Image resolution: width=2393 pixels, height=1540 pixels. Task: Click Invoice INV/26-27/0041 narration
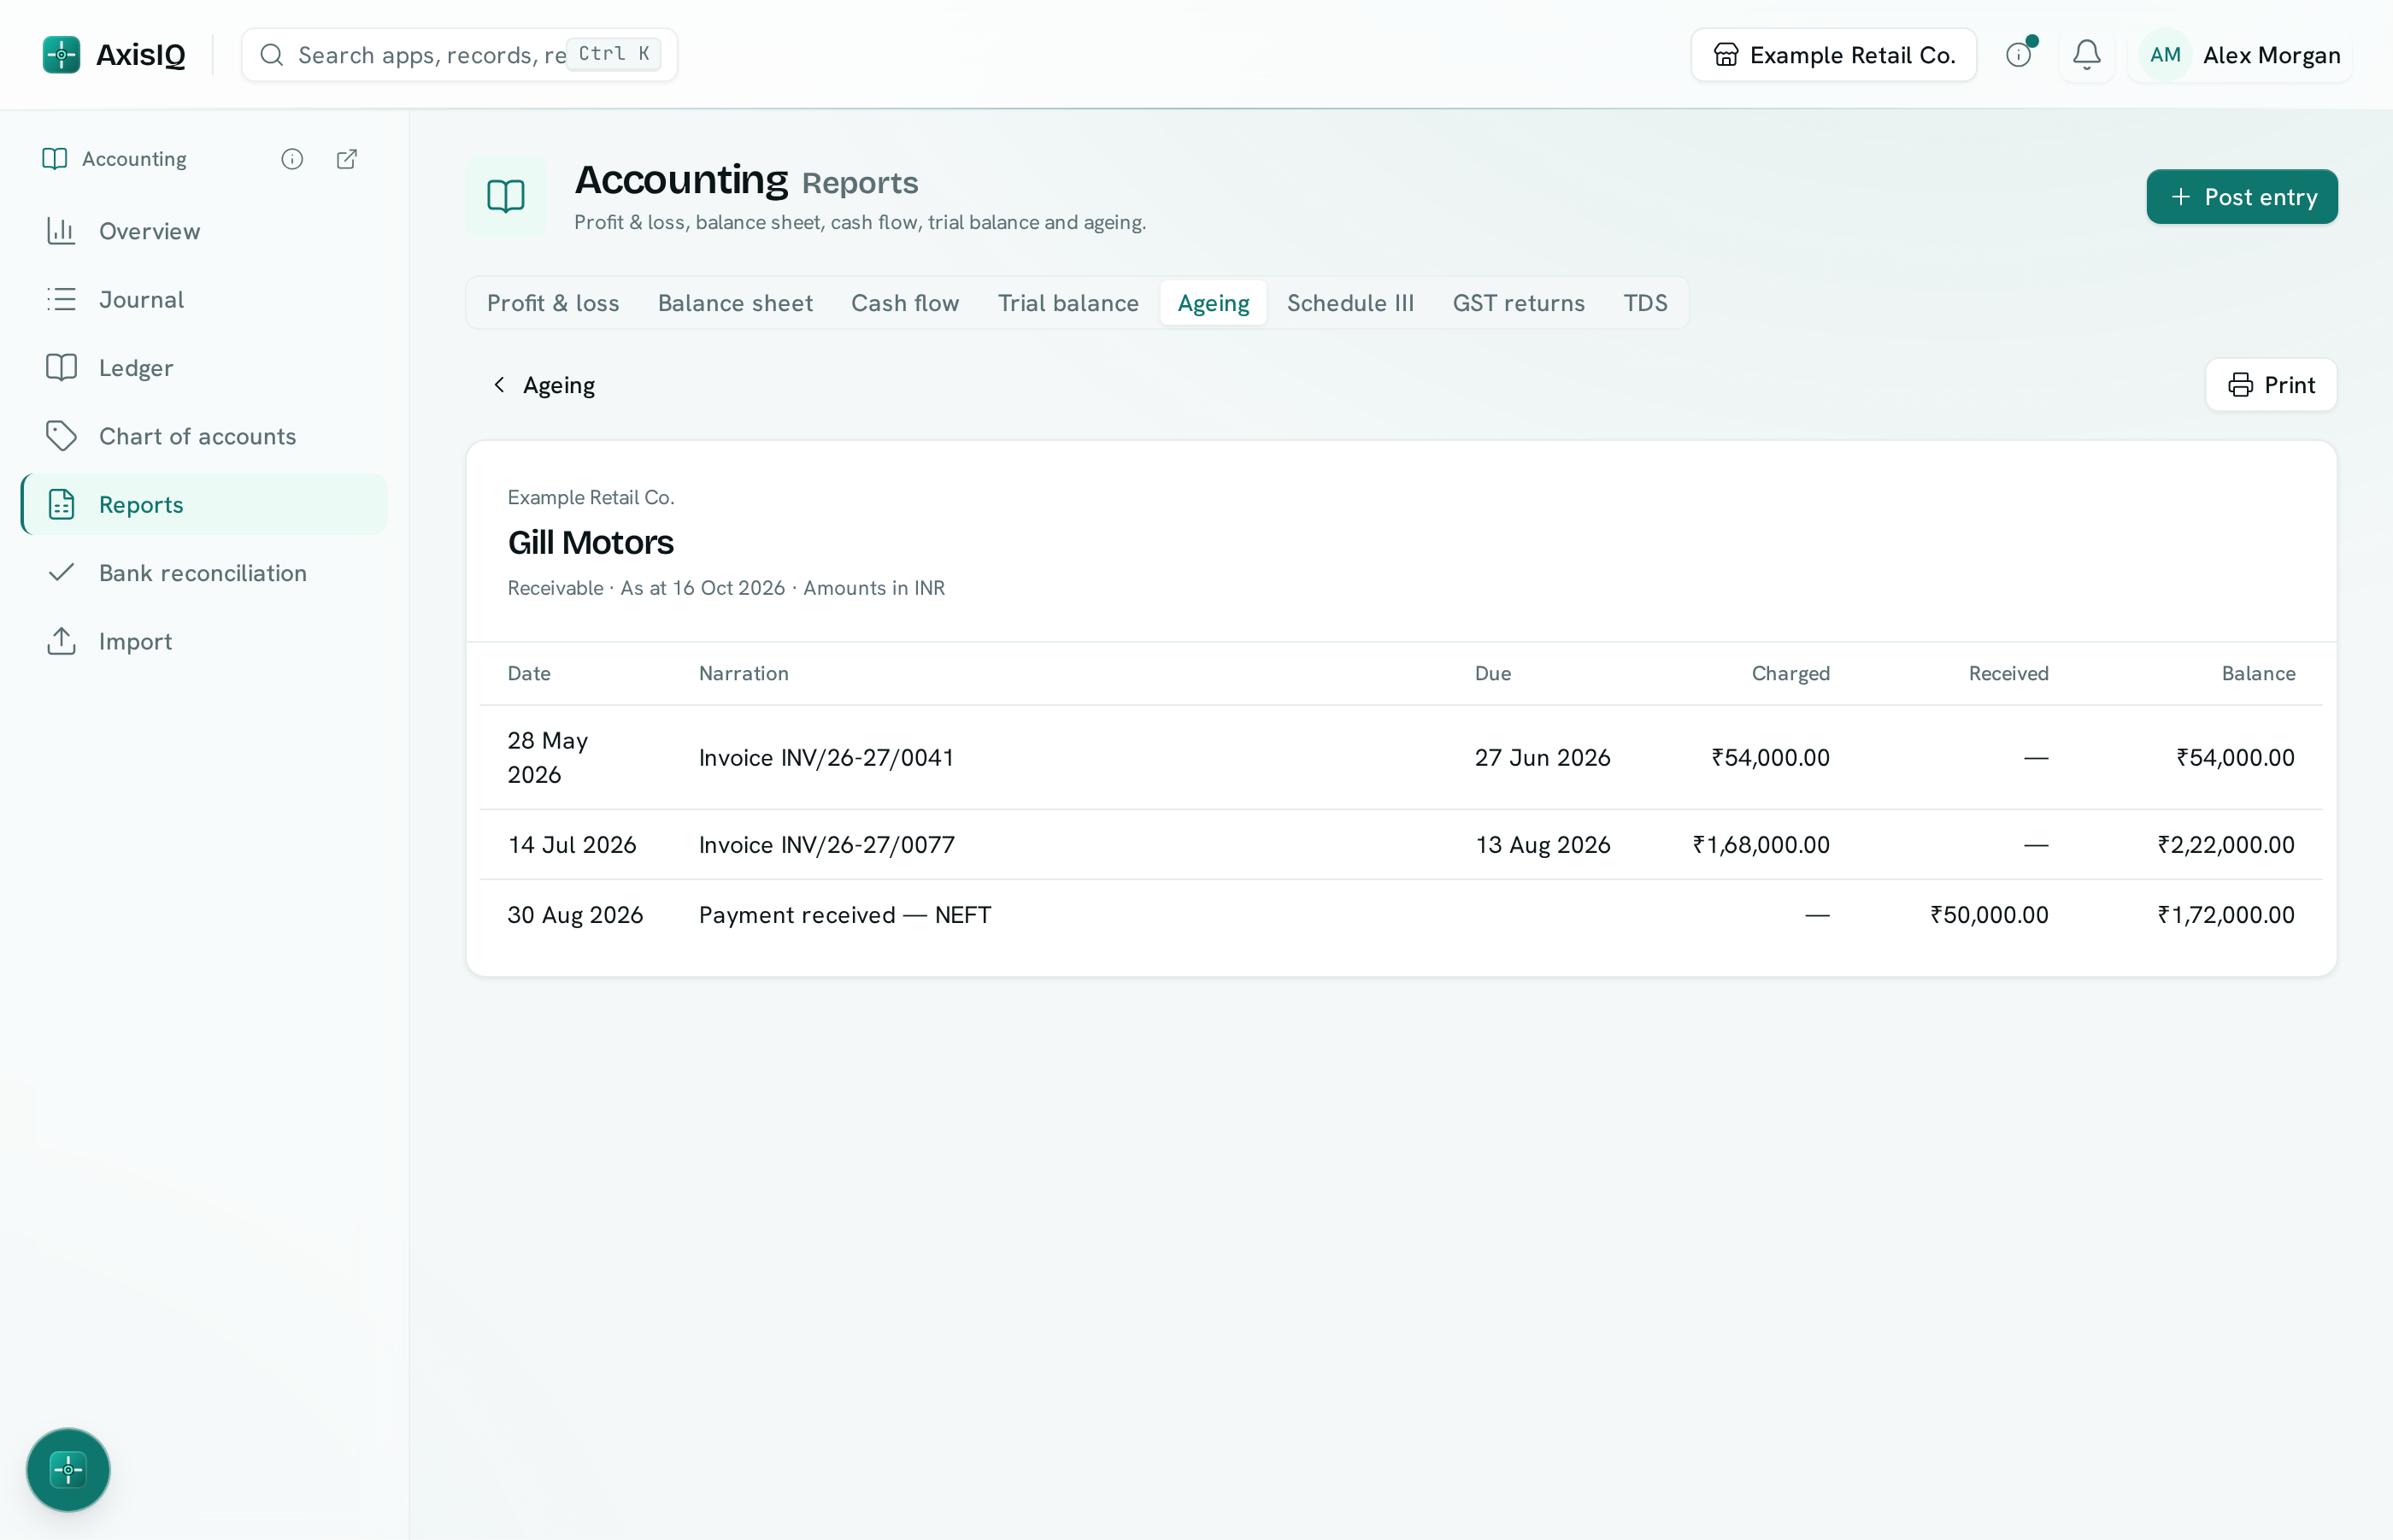click(x=826, y=758)
